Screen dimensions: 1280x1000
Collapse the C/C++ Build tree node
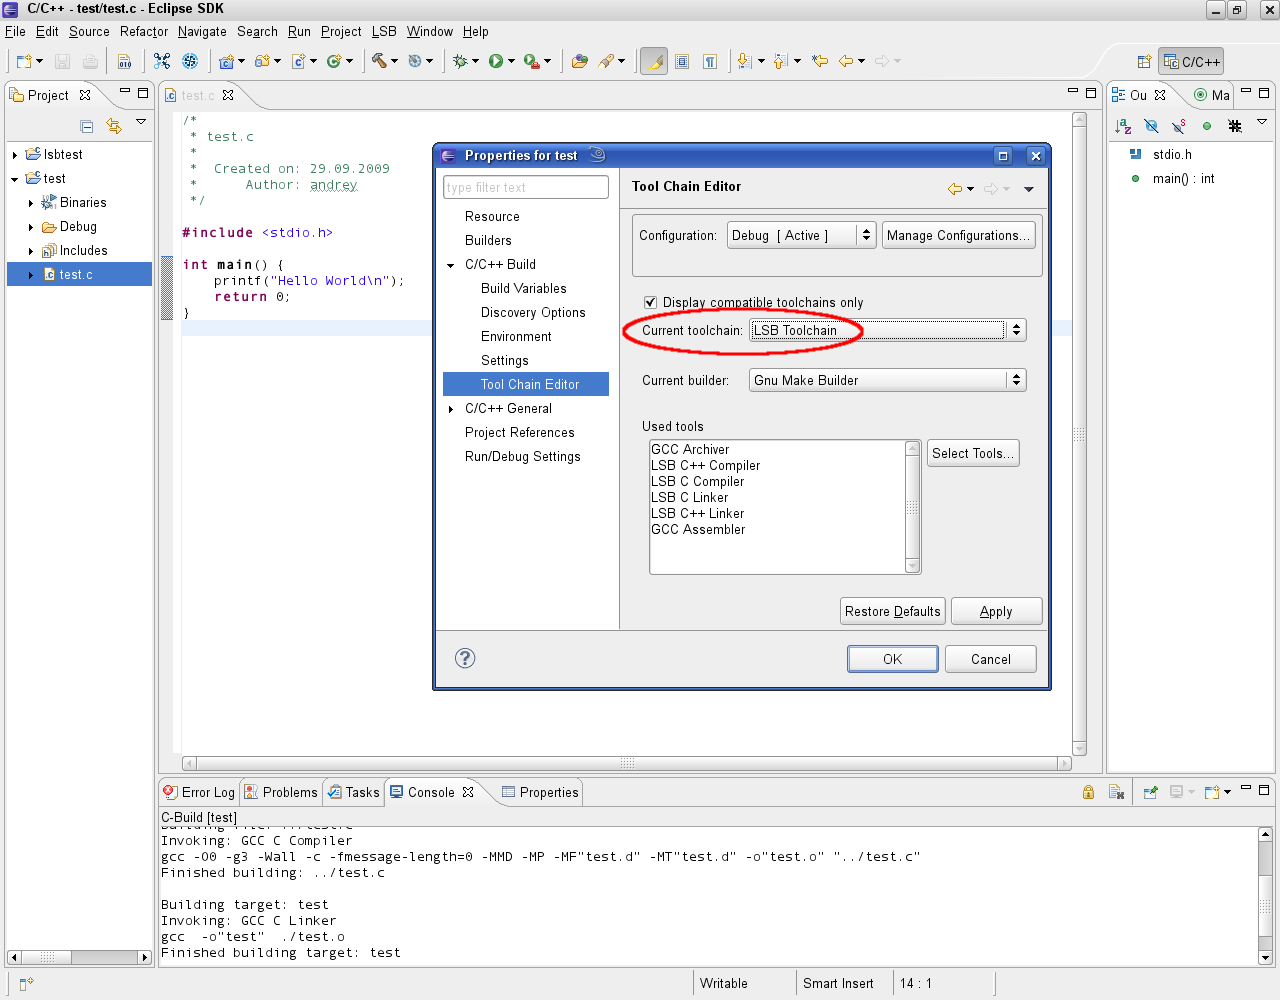tap(451, 265)
